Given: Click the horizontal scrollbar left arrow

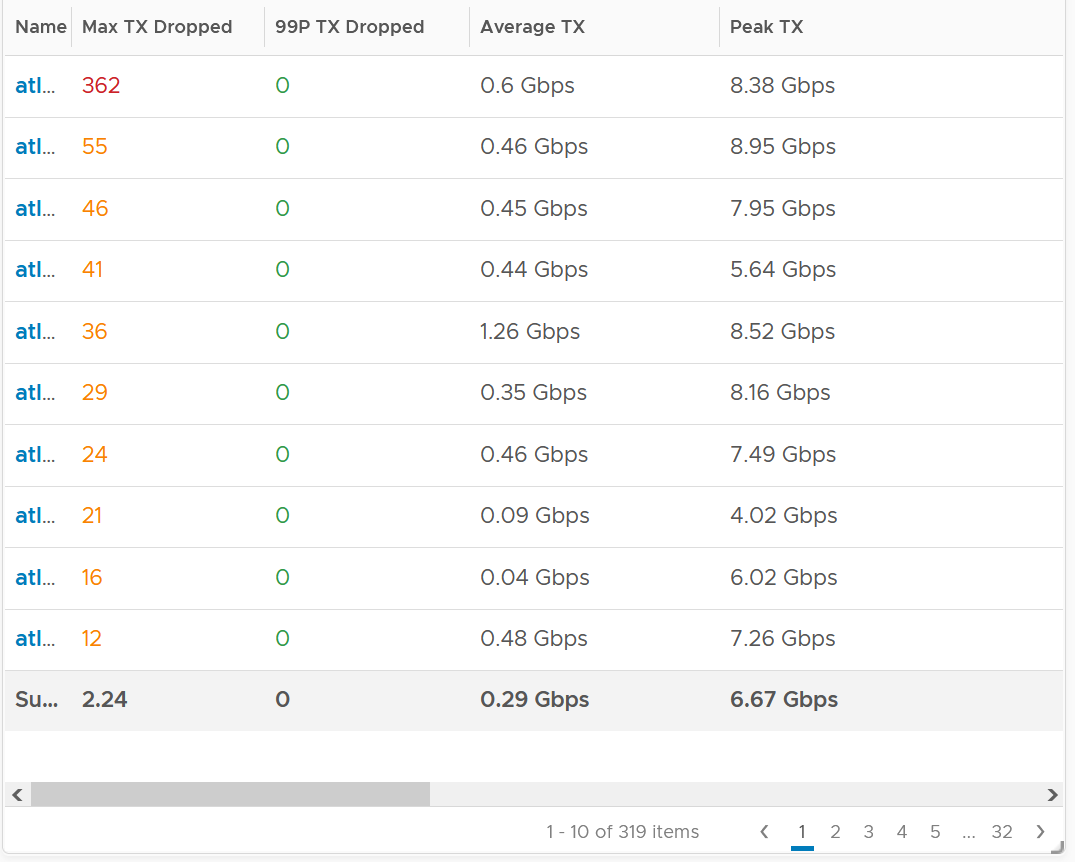Looking at the screenshot, I should (17, 795).
